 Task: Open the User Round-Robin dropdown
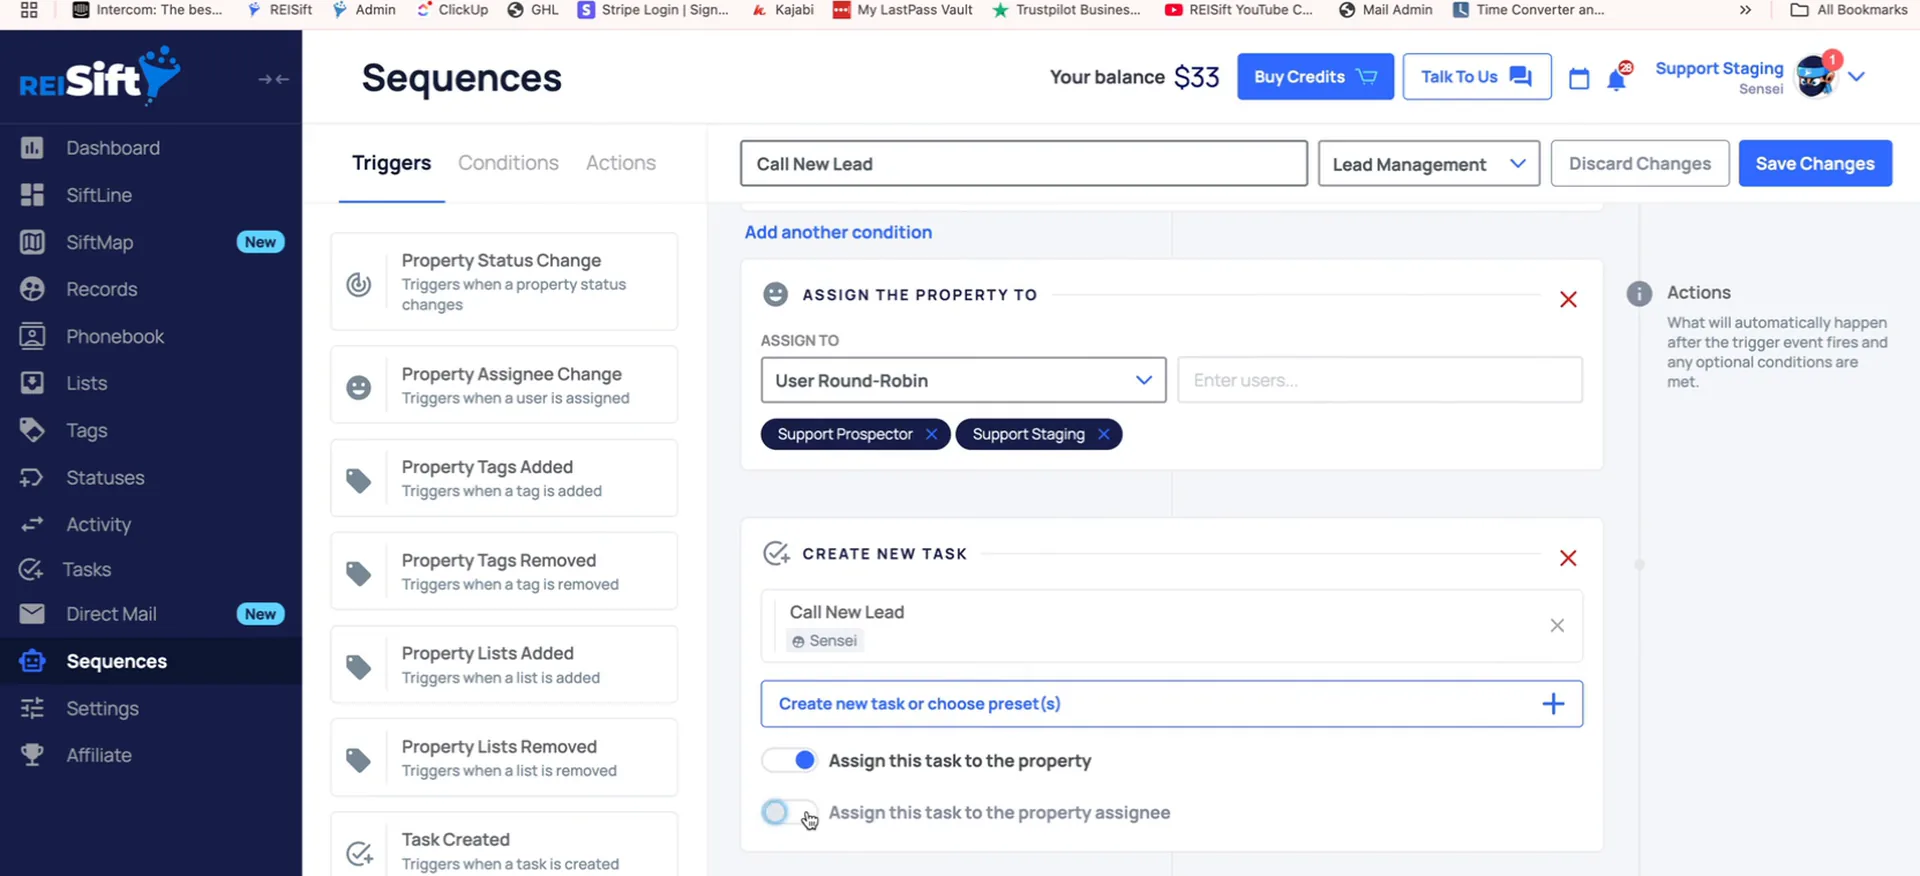point(963,380)
